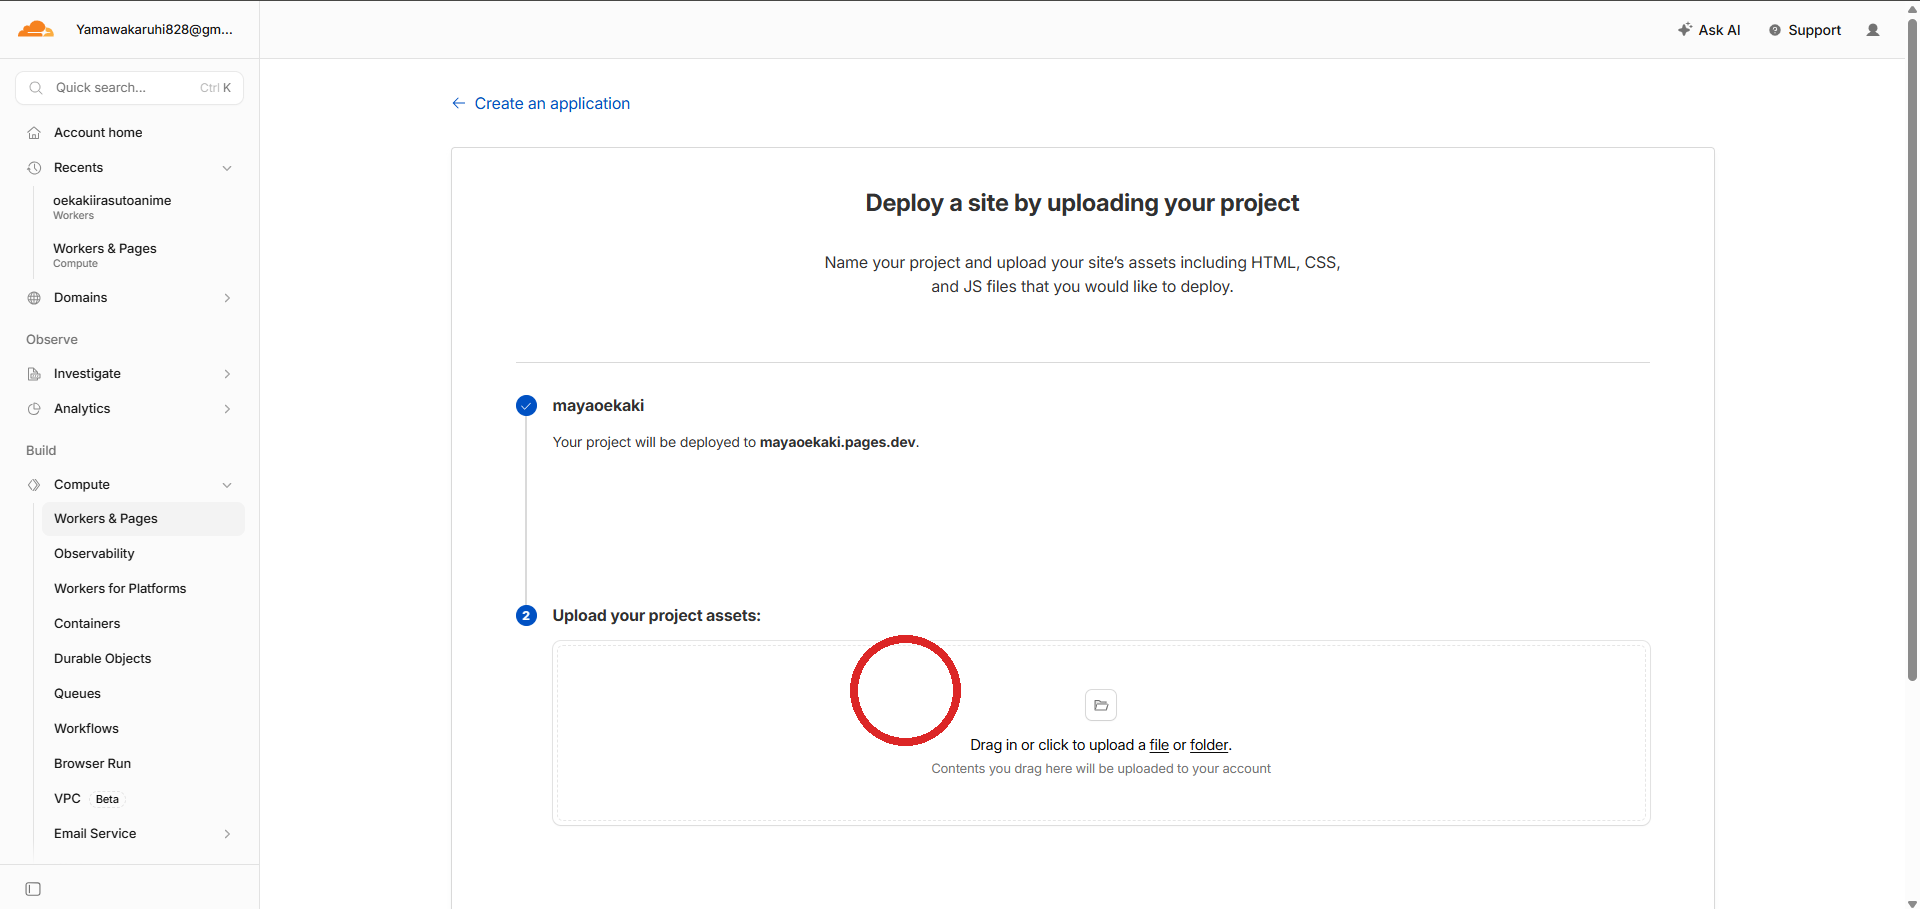Open Workflows page
This screenshot has width=1920, height=909.
pyautogui.click(x=86, y=729)
